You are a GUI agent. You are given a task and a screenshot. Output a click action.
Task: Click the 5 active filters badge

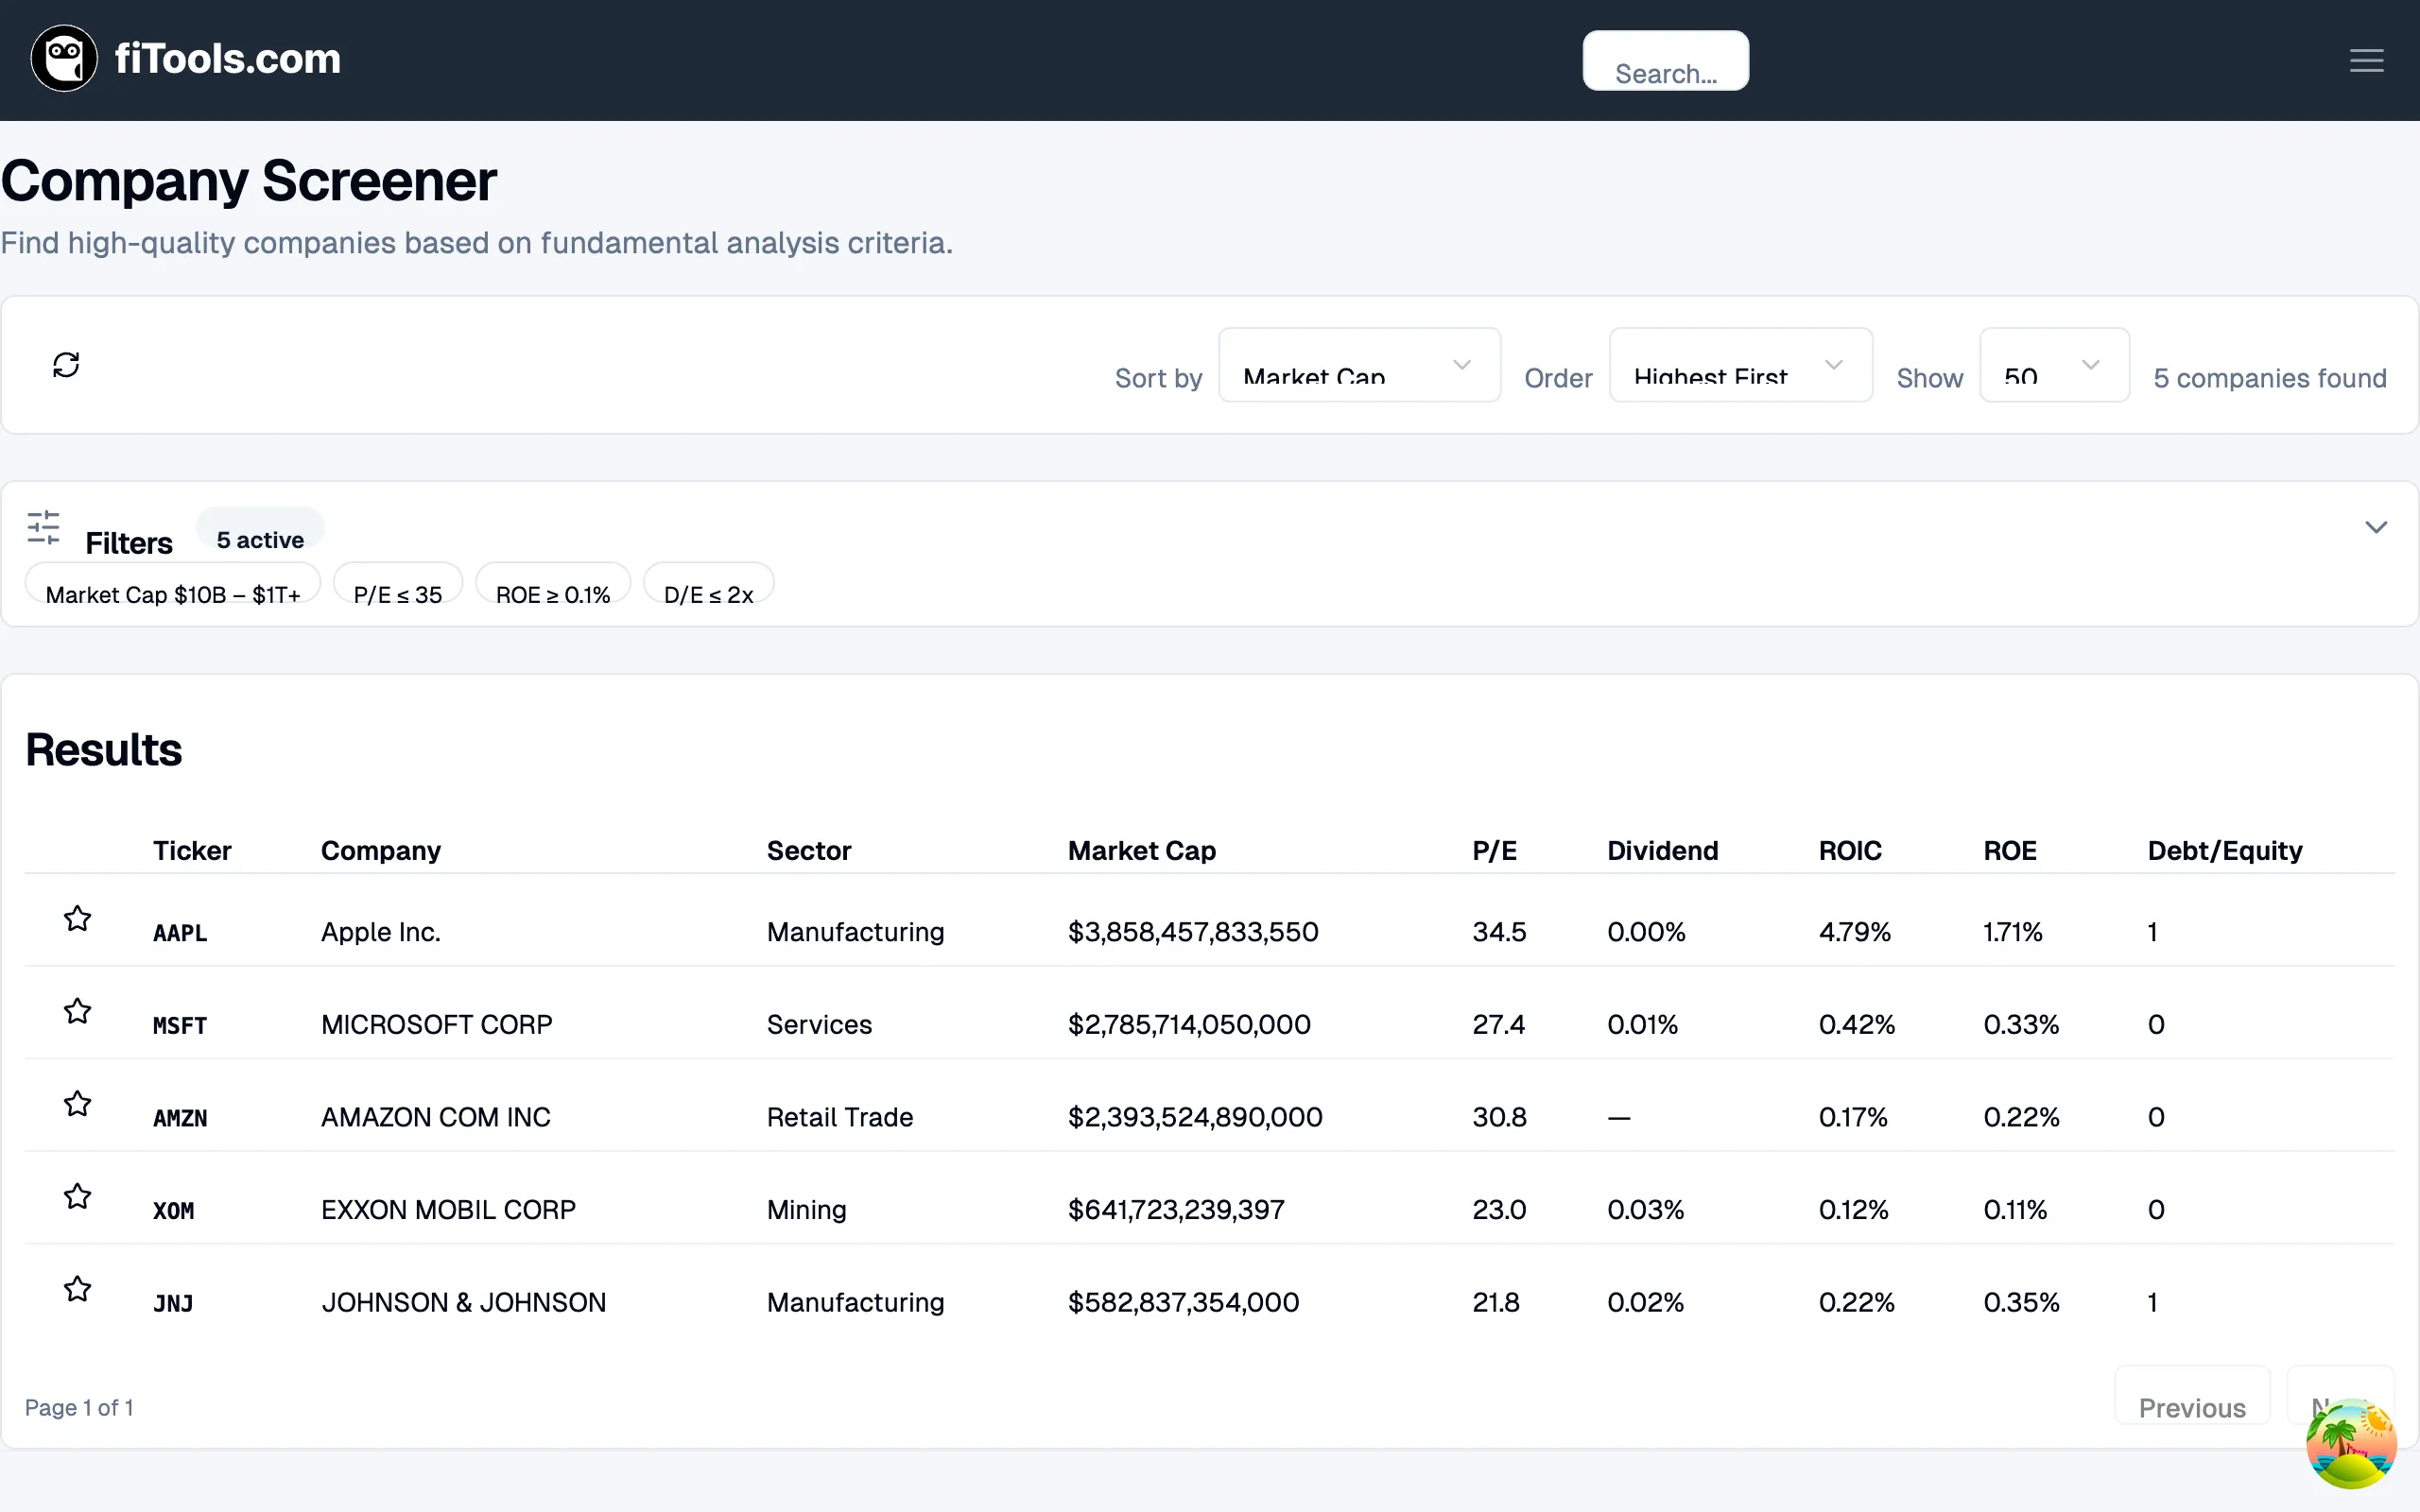click(x=260, y=530)
